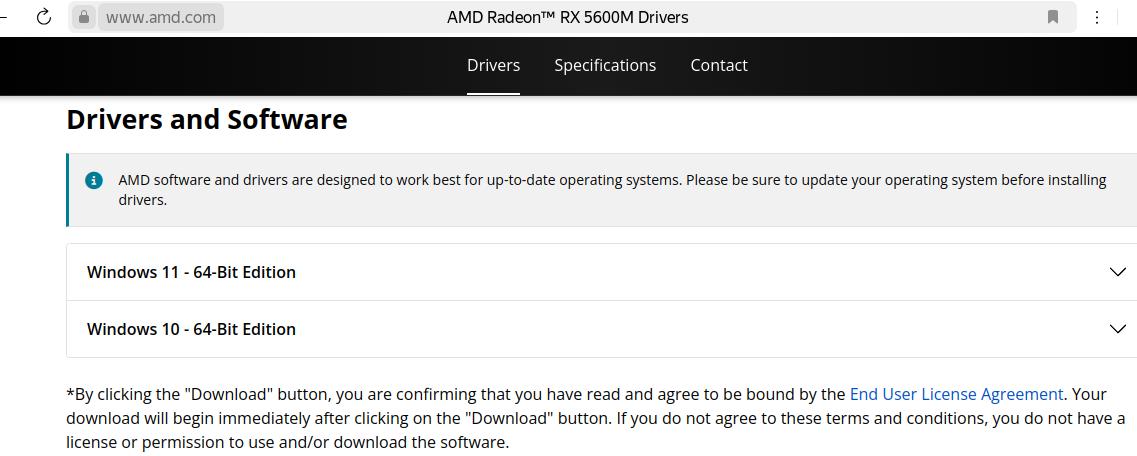Click the www.amd.com address field
The image size is (1137, 456).
(160, 17)
